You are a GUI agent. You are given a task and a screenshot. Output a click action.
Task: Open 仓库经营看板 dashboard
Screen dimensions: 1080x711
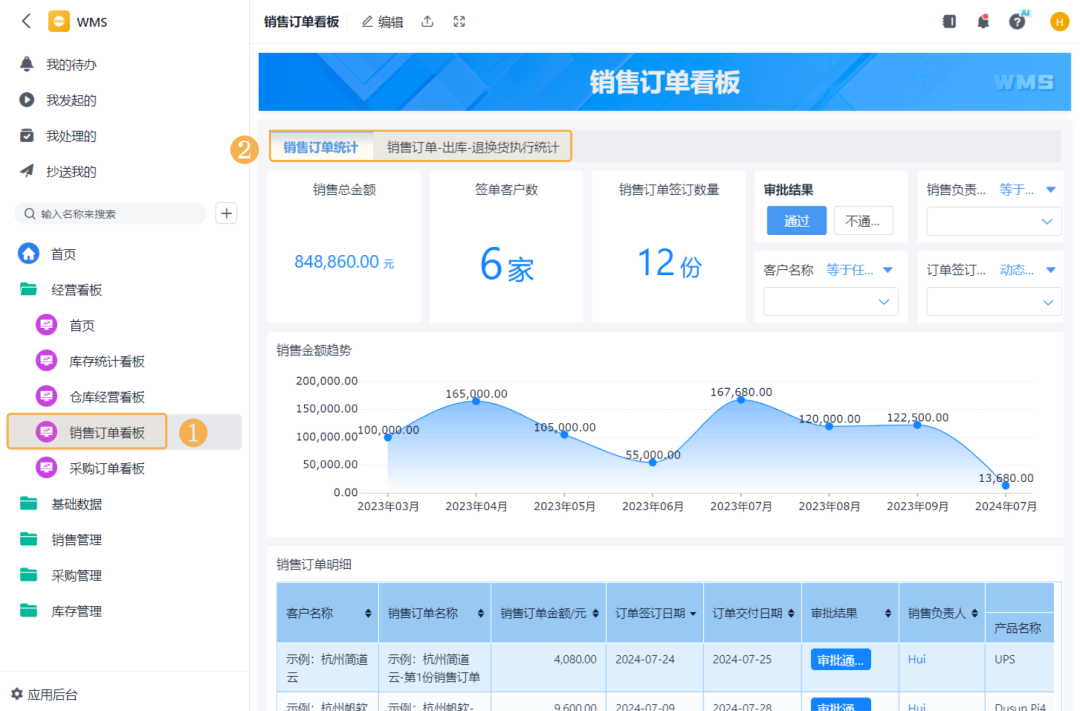(107, 397)
